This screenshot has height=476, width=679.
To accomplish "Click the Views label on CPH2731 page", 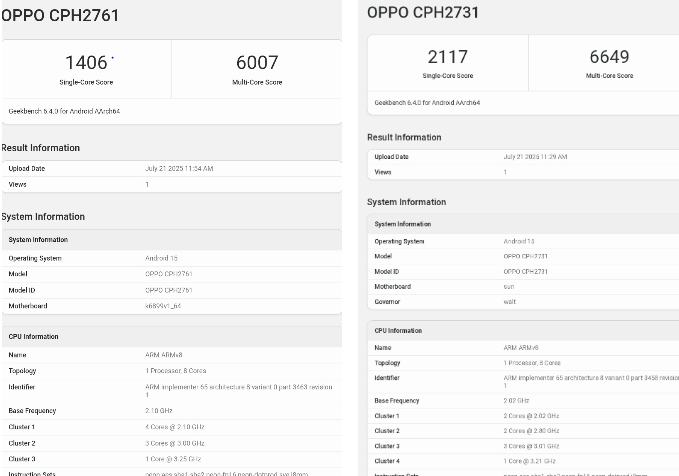I will [383, 172].
